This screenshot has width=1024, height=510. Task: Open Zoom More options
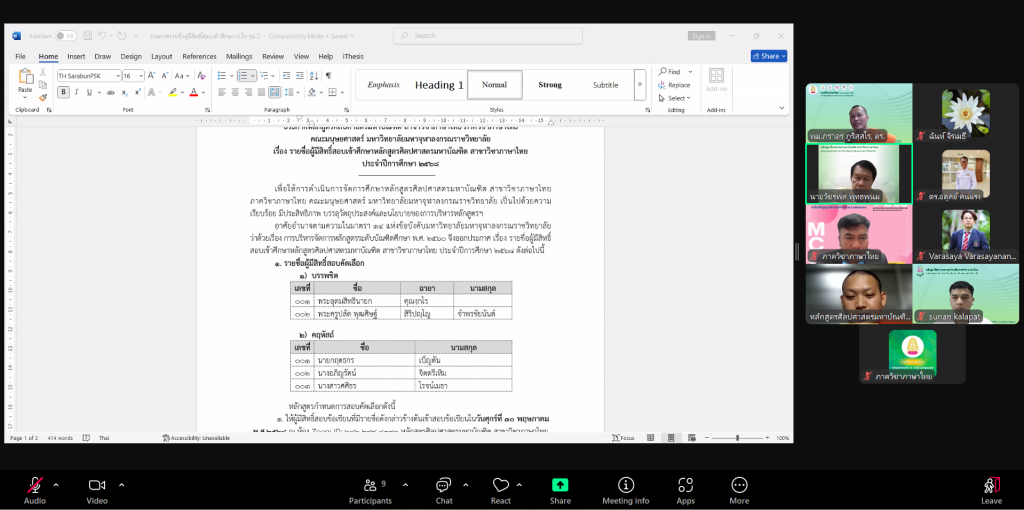(739, 490)
